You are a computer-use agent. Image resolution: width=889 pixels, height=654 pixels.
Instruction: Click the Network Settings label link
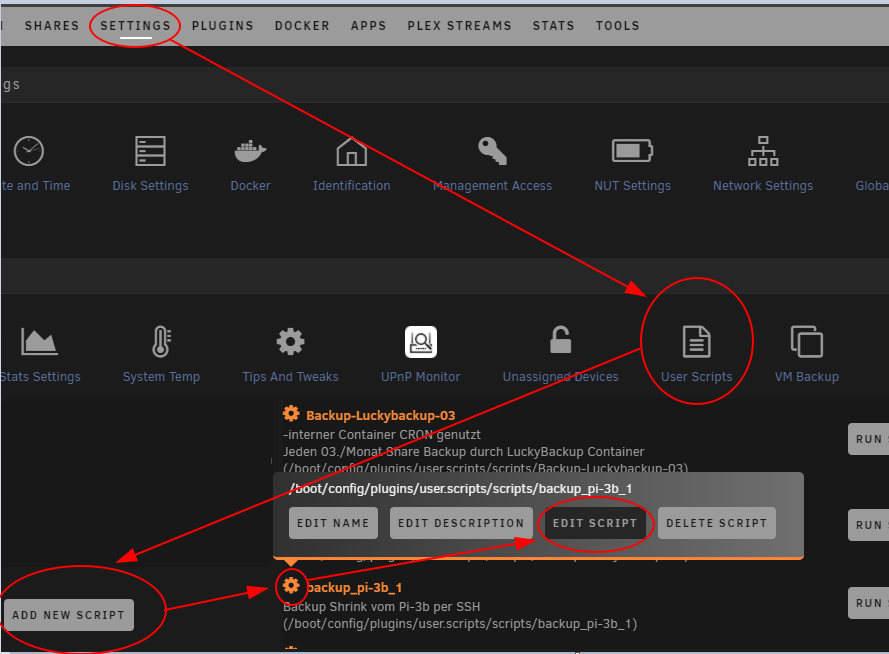(763, 185)
